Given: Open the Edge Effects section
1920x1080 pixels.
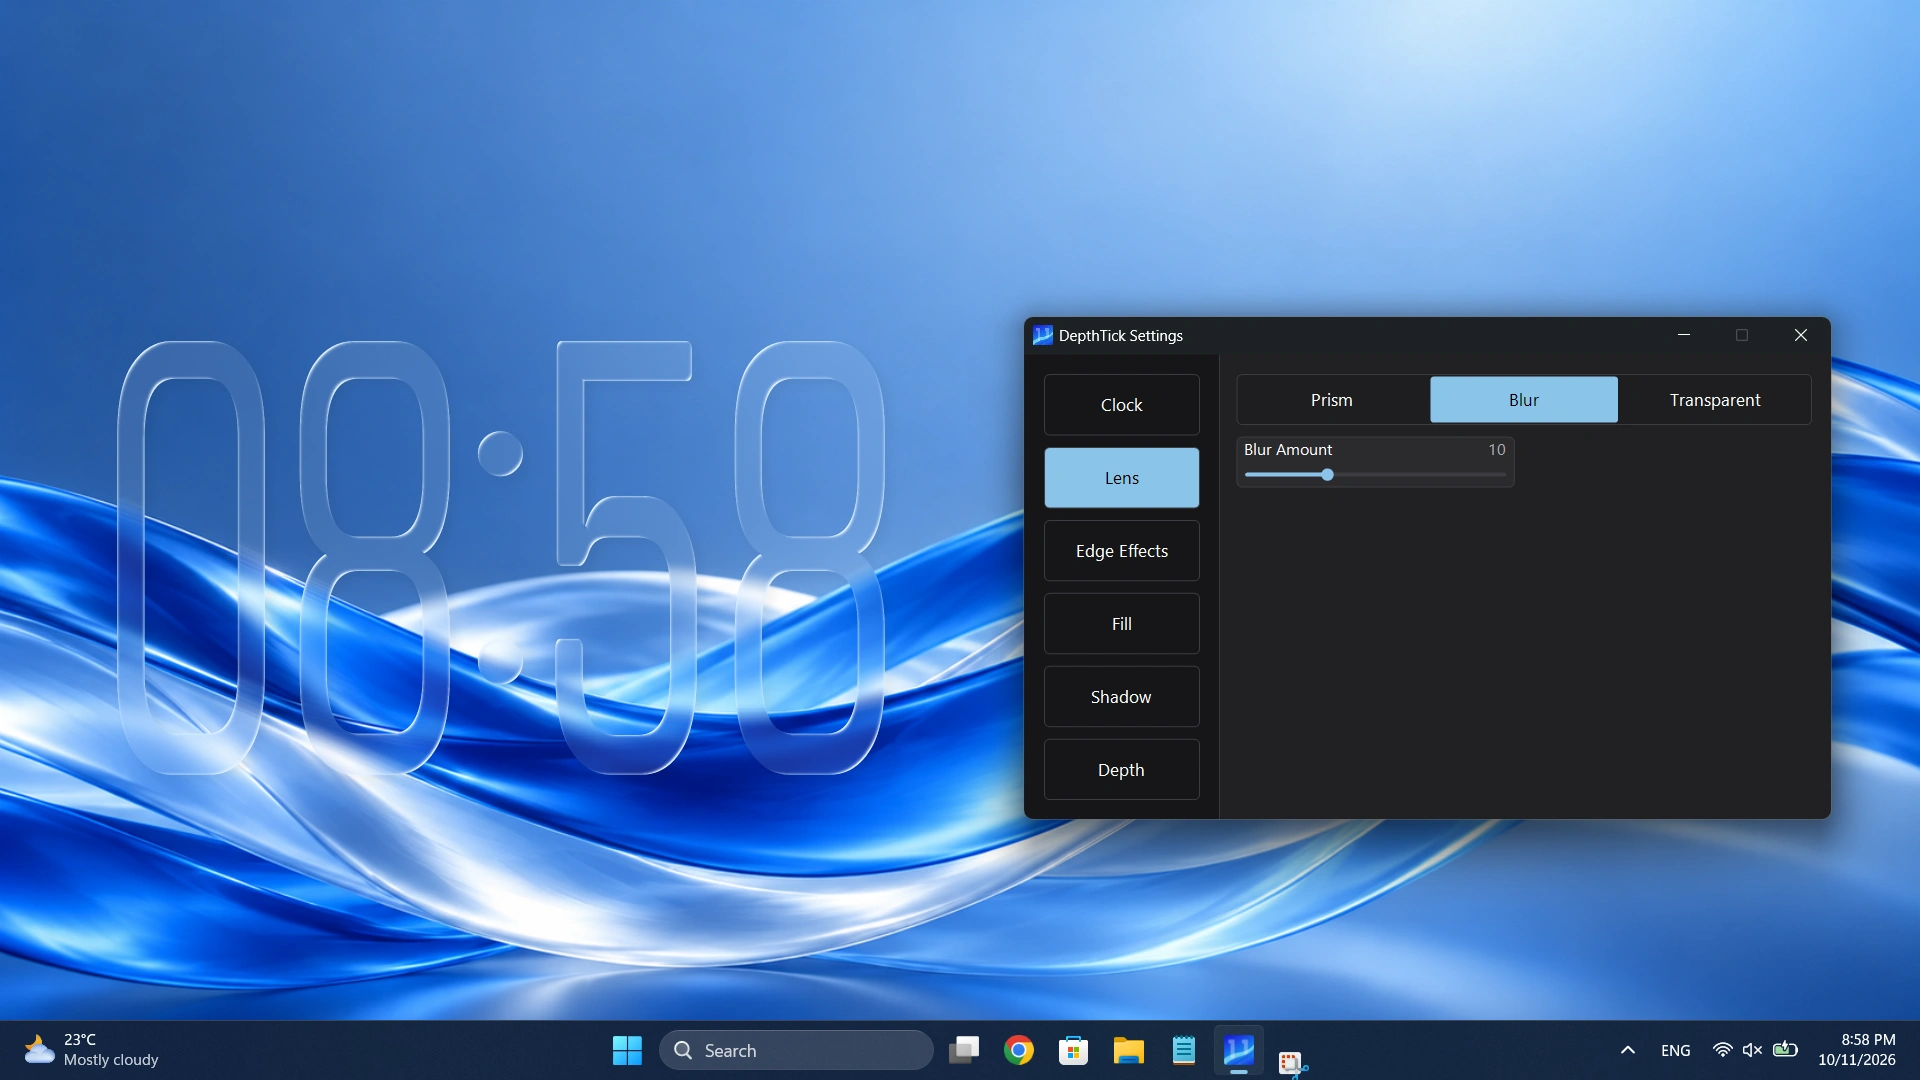Looking at the screenshot, I should 1121,551.
